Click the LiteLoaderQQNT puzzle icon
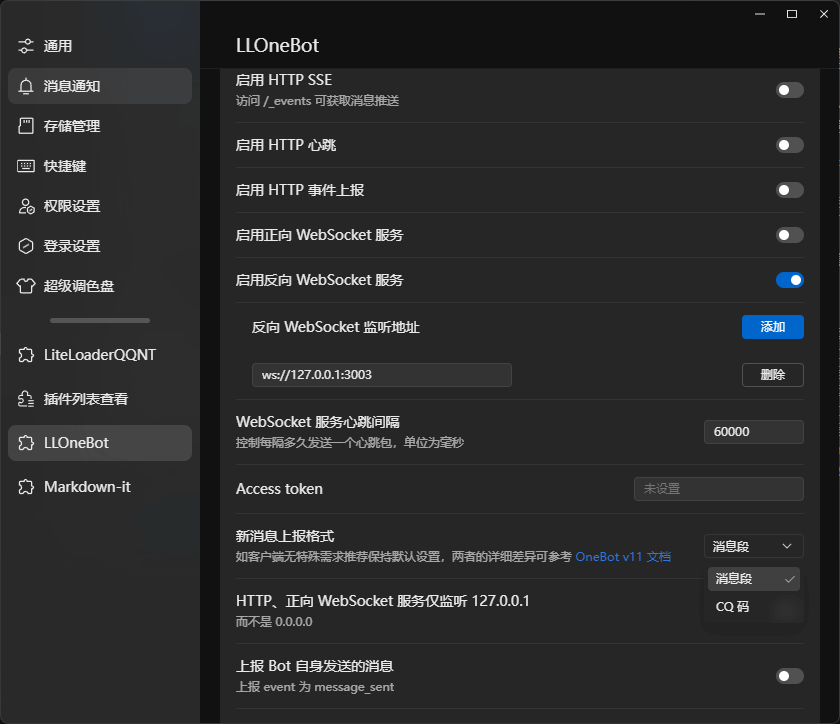This screenshot has width=840, height=724. (x=26, y=355)
